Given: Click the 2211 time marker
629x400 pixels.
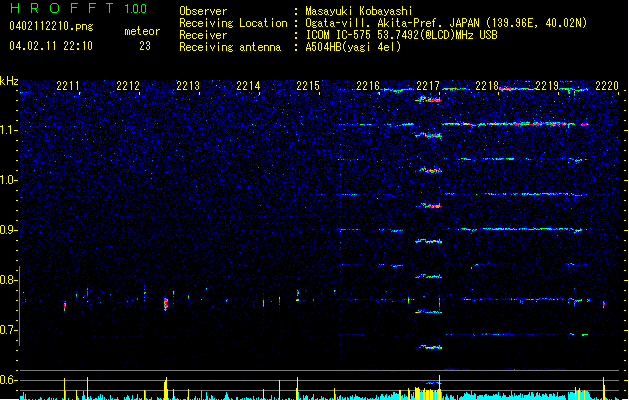Looking at the screenshot, I should [x=68, y=86].
